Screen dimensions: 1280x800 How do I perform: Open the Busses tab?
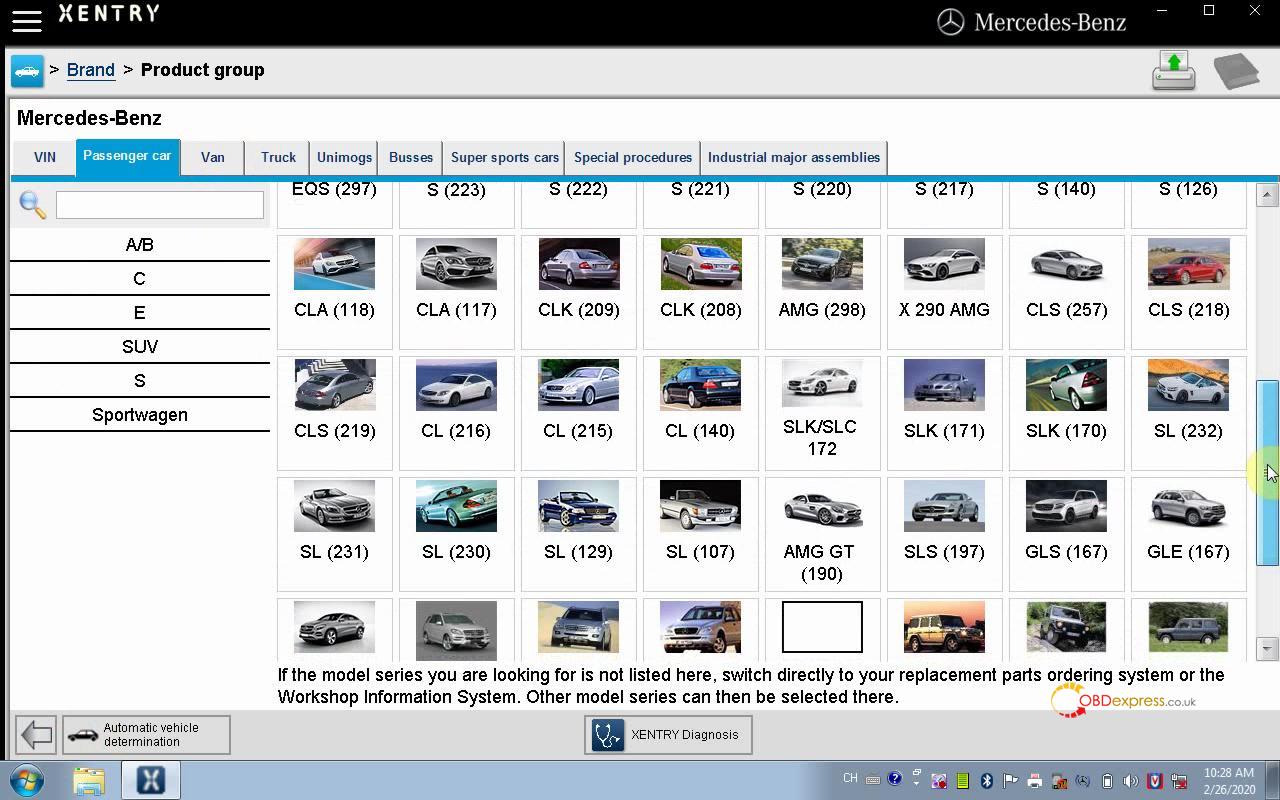411,157
